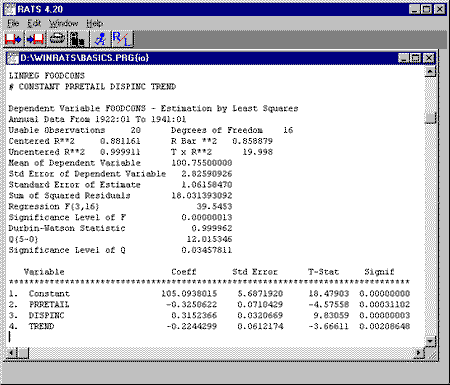Click the BASICS.PRG document window icon
The height and width of the screenshot is (385, 450).
tap(13, 58)
